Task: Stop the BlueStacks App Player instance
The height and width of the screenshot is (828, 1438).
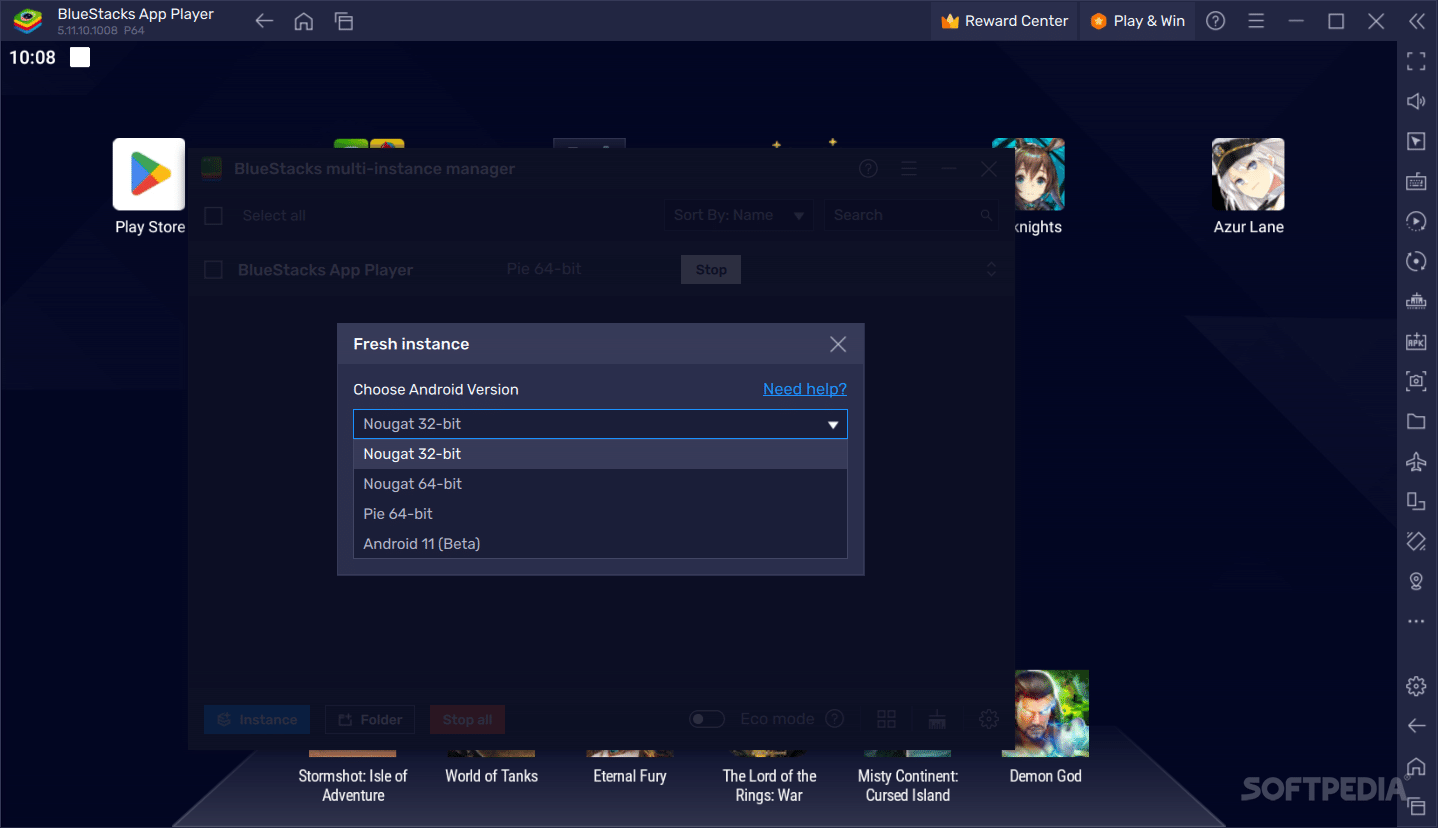Action: coord(711,270)
